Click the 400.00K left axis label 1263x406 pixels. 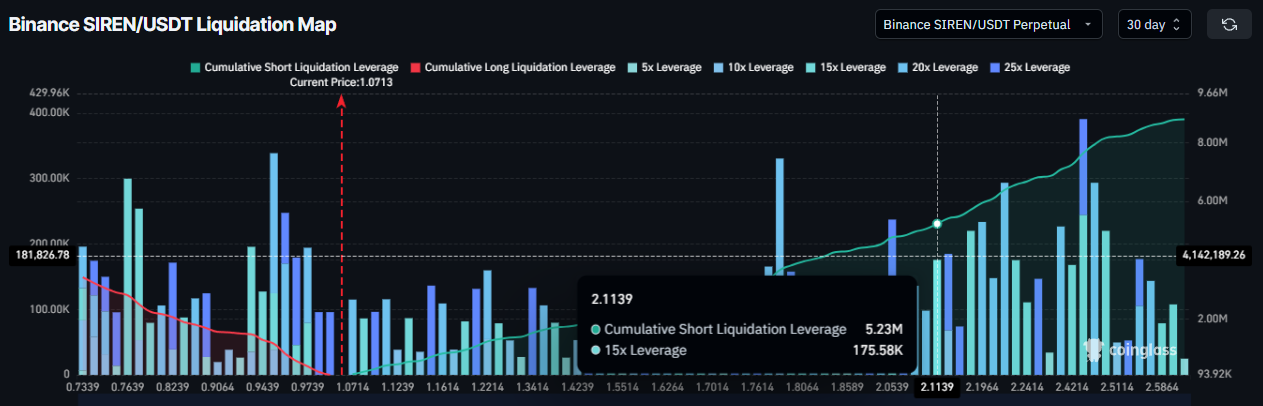tap(50, 113)
